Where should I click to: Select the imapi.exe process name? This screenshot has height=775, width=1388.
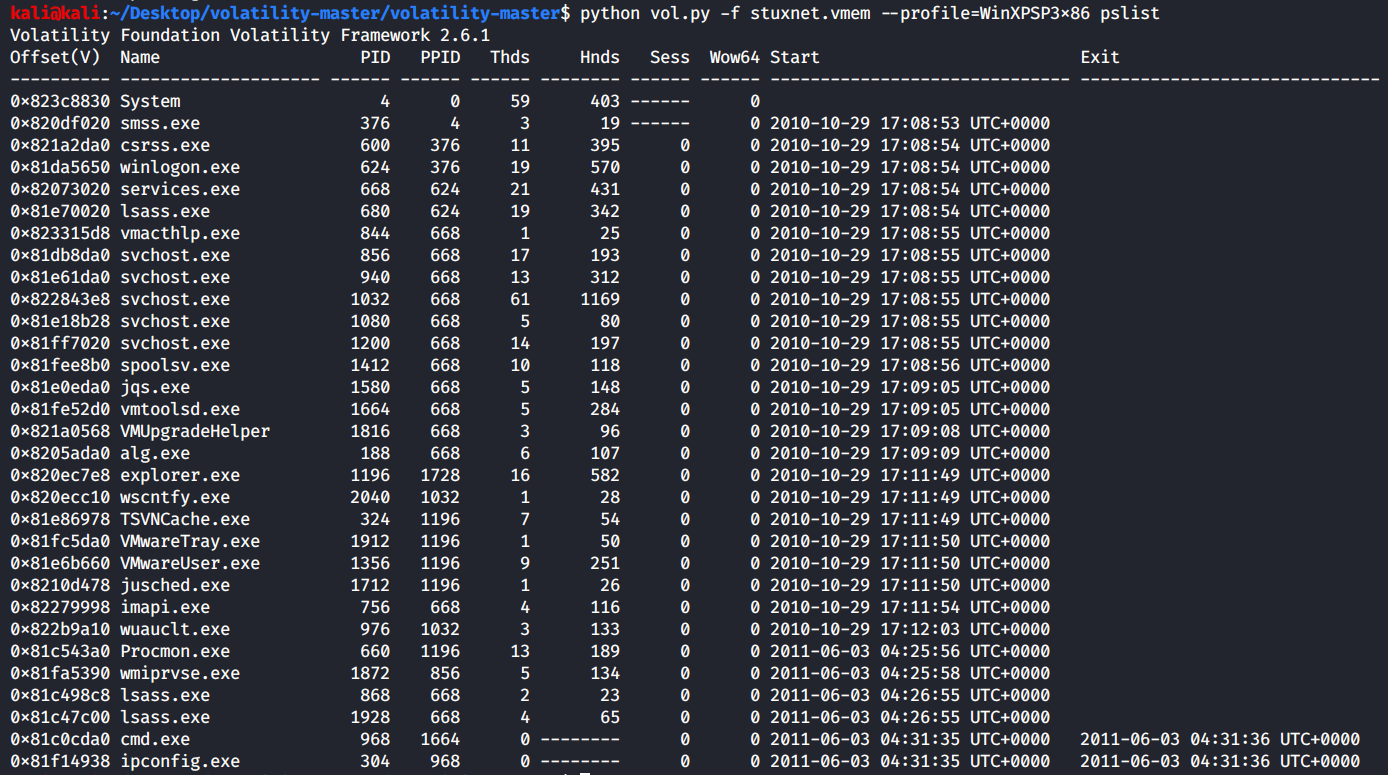[165, 607]
